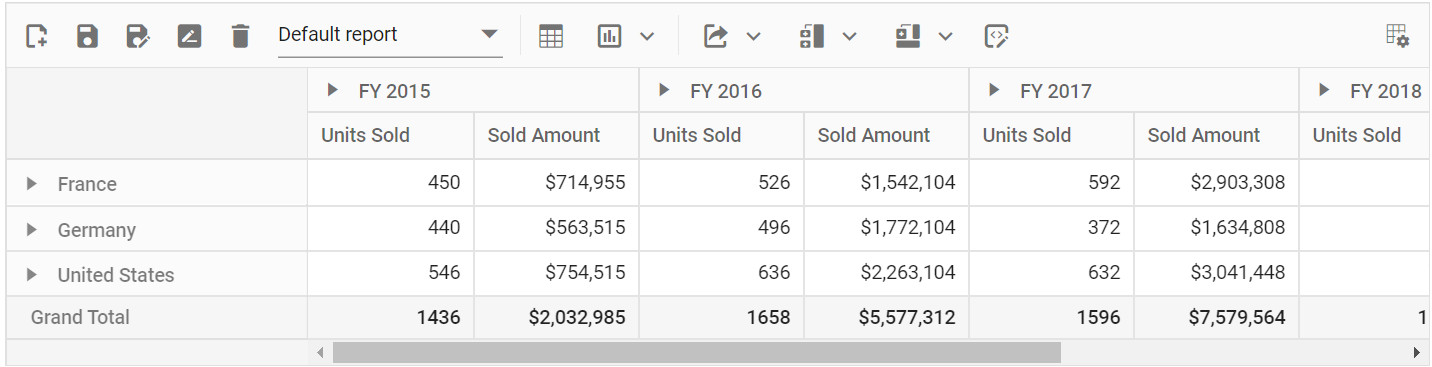This screenshot has width=1432, height=367.
Task: Select Grand Total cell 1658
Action: (x=721, y=317)
